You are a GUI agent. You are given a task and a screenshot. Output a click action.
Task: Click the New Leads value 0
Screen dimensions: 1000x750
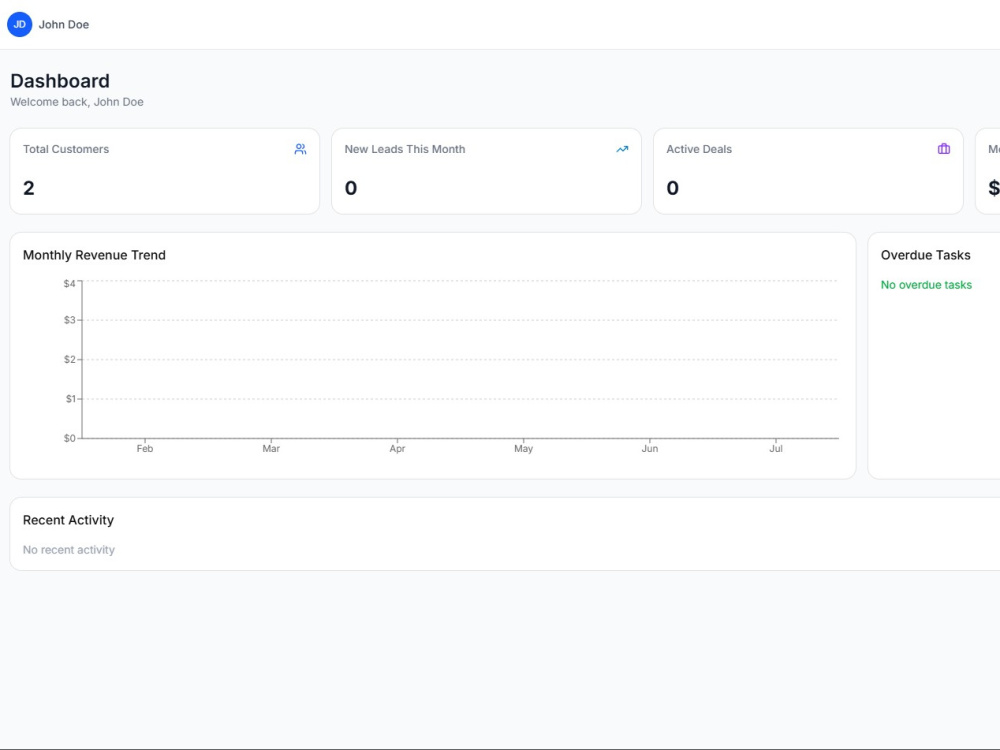point(351,188)
